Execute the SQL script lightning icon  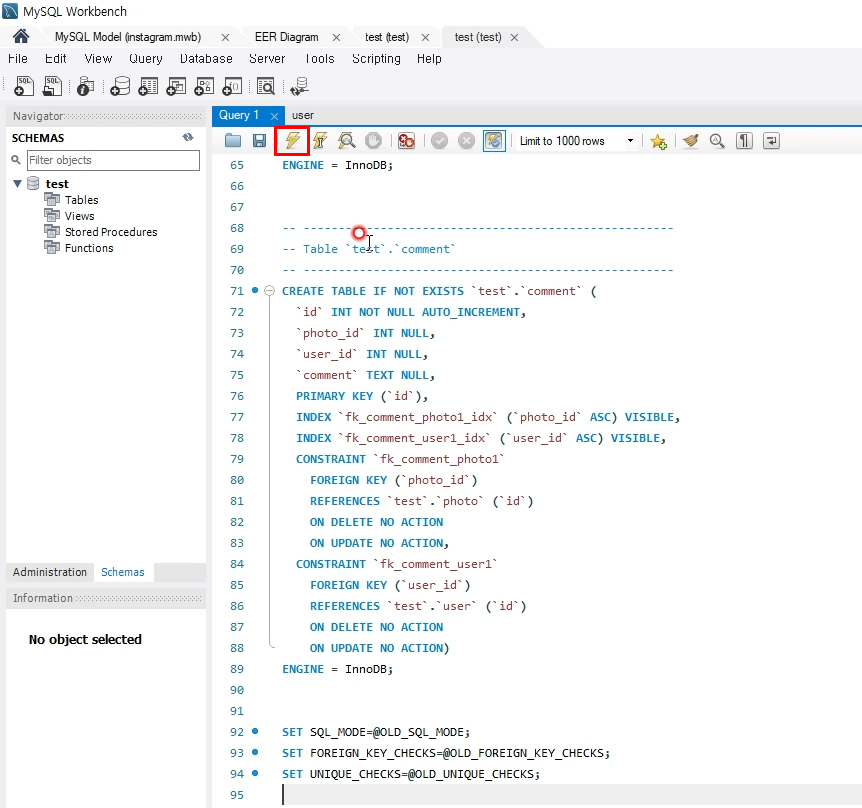[x=292, y=141]
